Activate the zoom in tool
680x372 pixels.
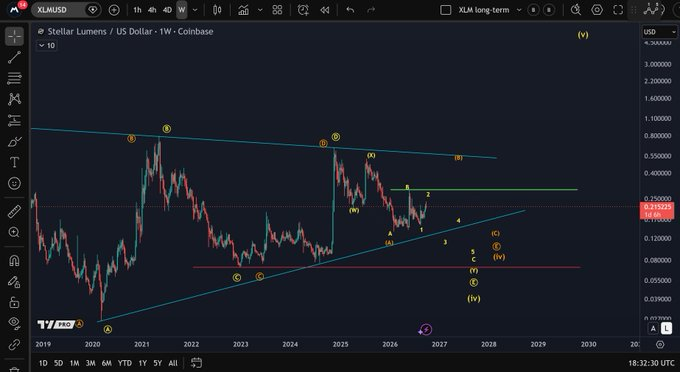click(x=14, y=232)
